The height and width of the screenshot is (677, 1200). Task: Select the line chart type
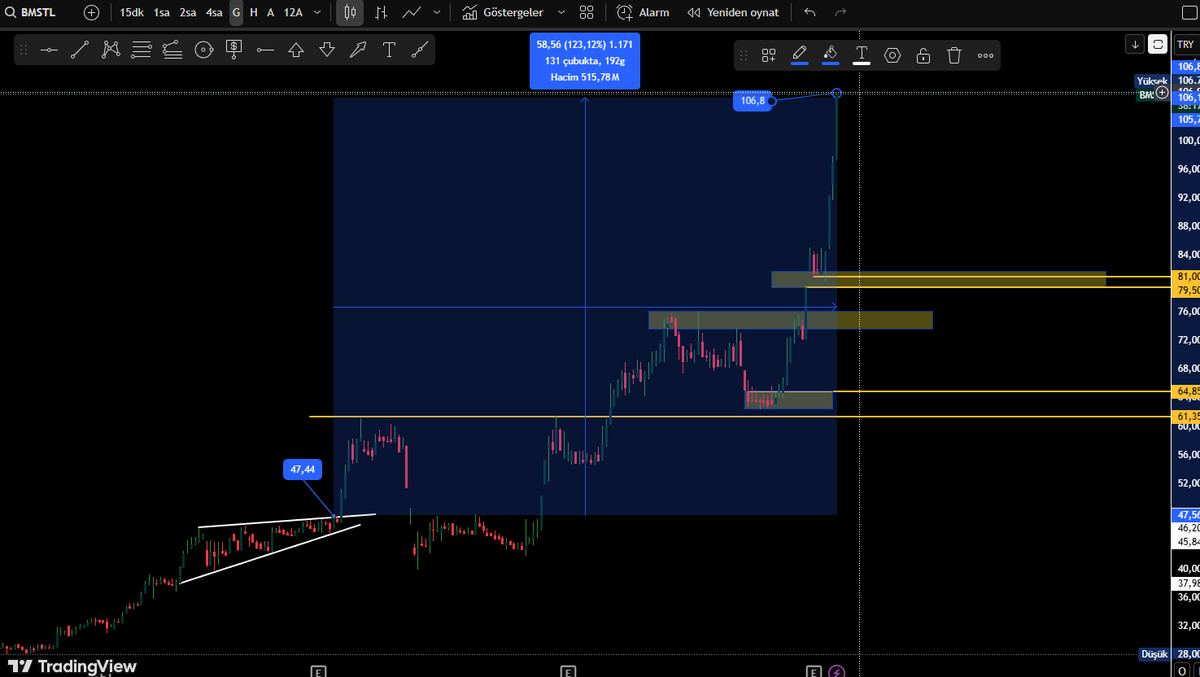click(x=412, y=13)
